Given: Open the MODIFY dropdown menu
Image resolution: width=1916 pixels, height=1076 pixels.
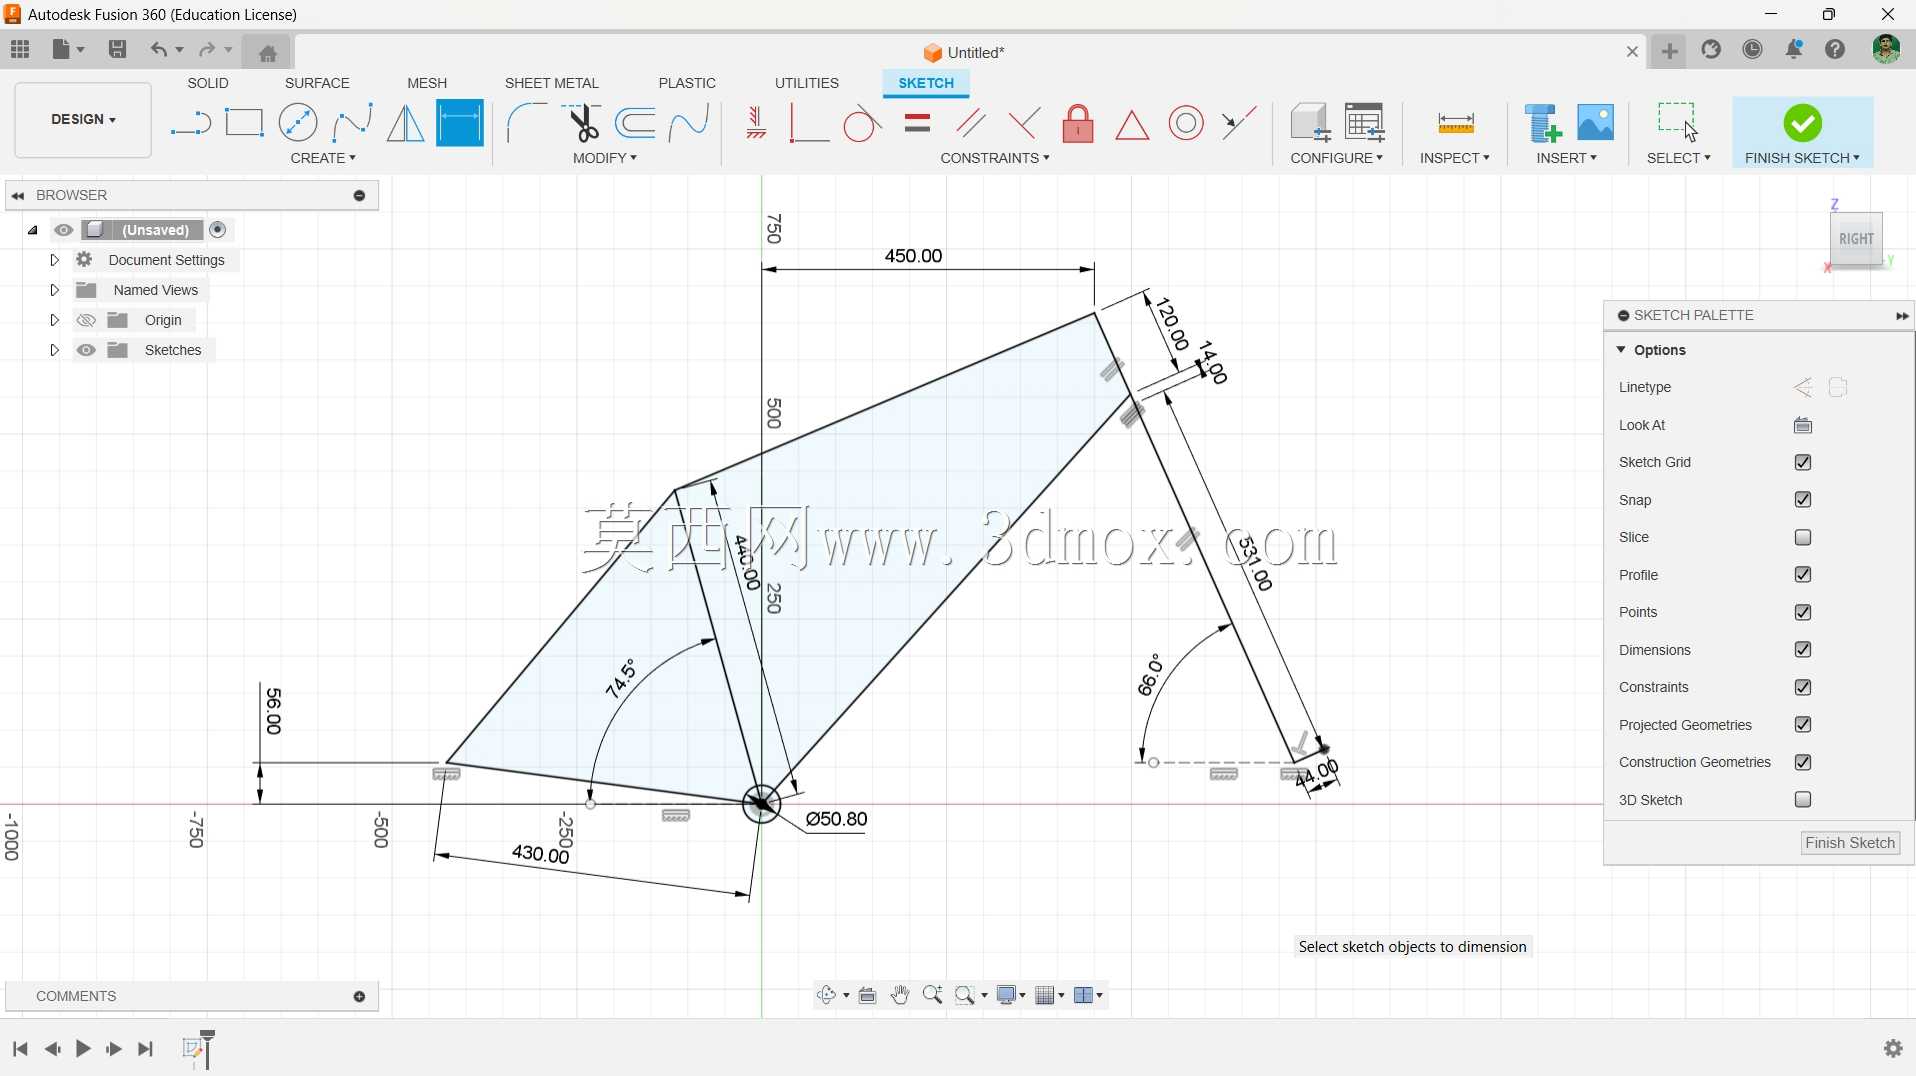Looking at the screenshot, I should tap(605, 158).
